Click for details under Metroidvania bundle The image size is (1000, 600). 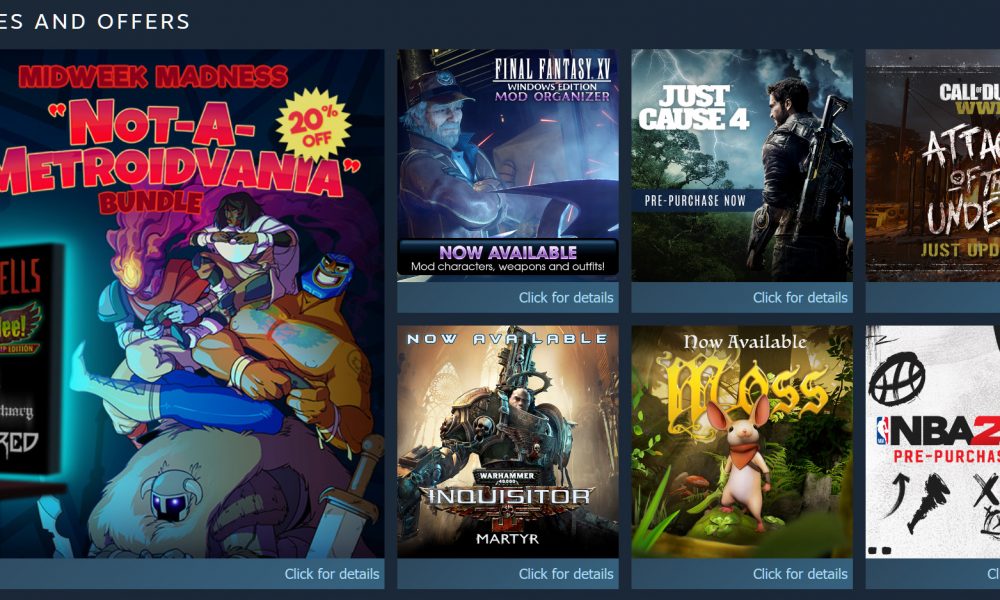(332, 574)
